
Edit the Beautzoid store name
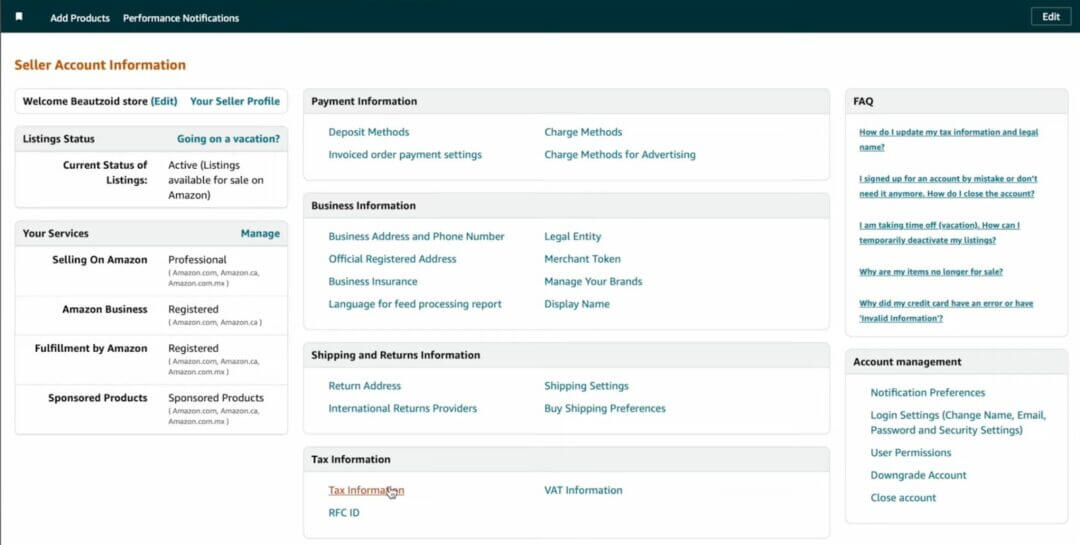tap(164, 101)
